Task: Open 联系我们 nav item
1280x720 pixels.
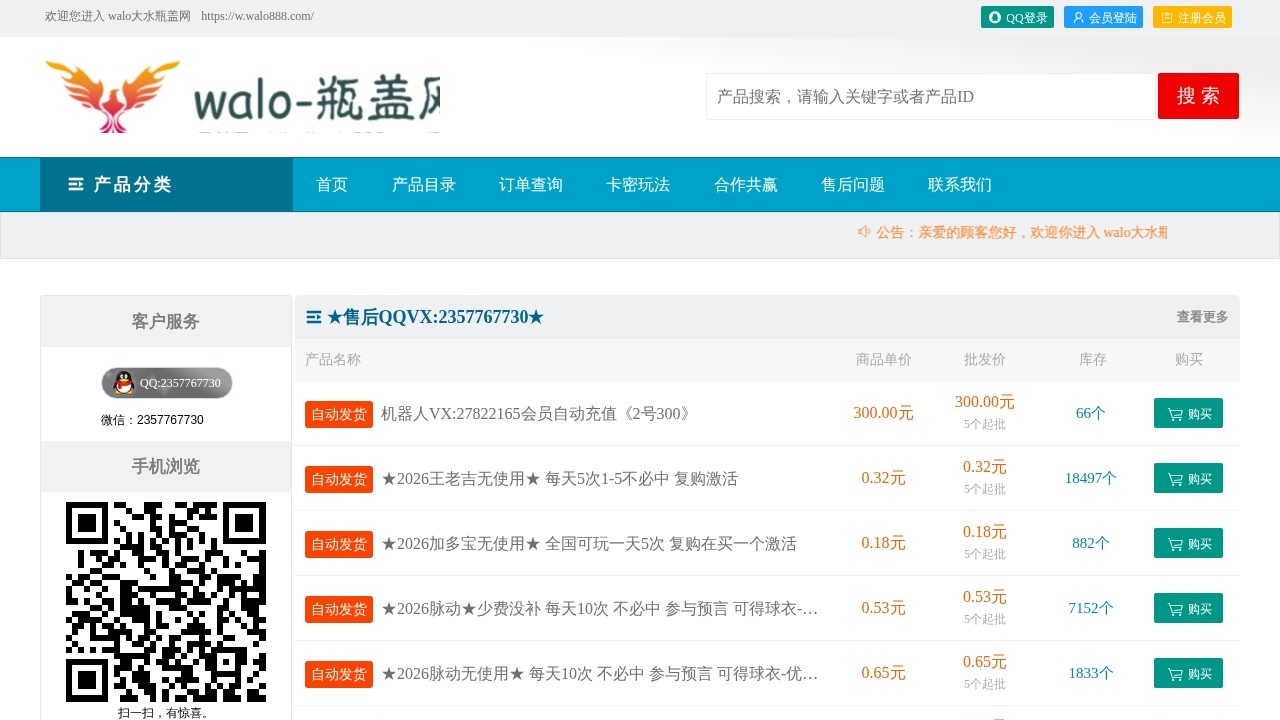Action: click(960, 184)
